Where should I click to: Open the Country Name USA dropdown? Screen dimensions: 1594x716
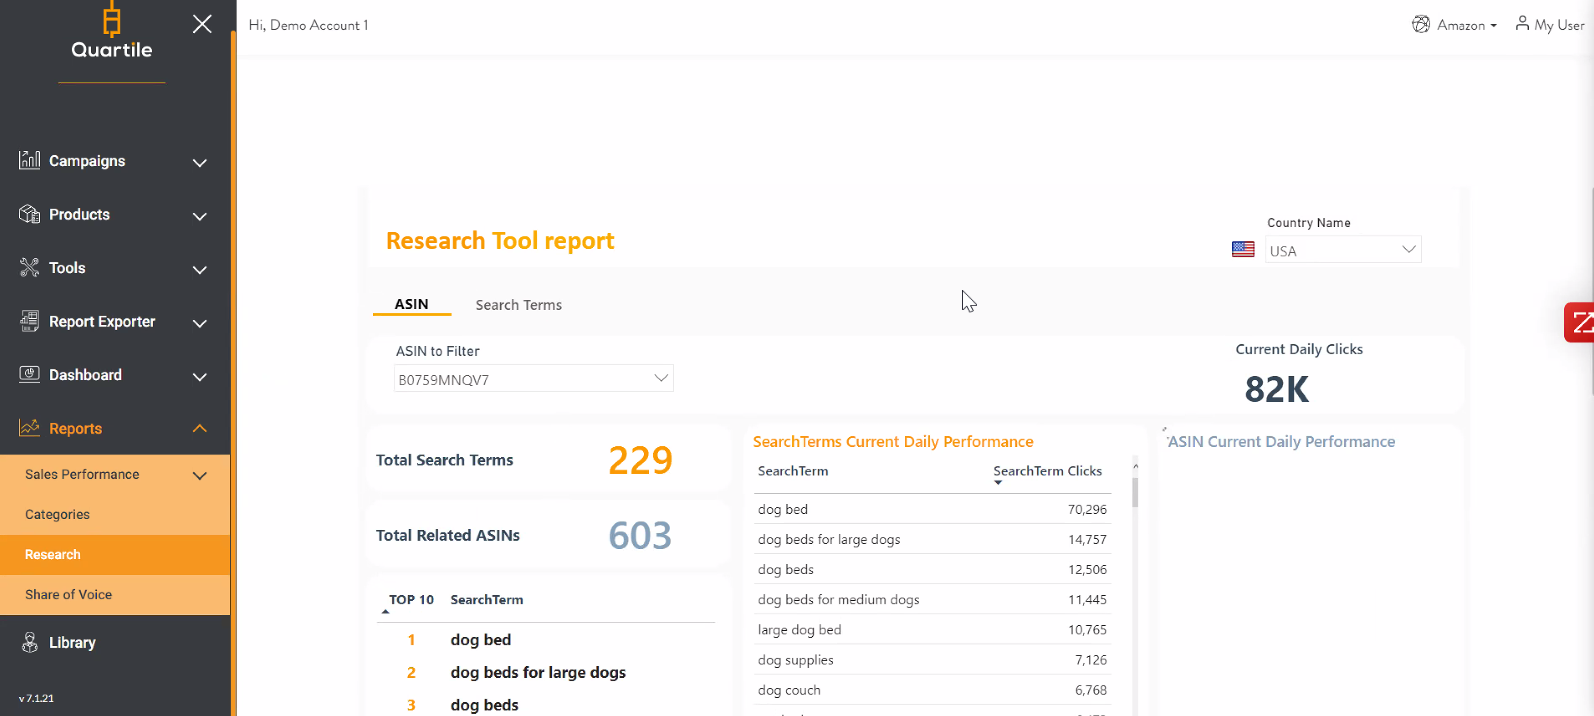pos(1343,250)
